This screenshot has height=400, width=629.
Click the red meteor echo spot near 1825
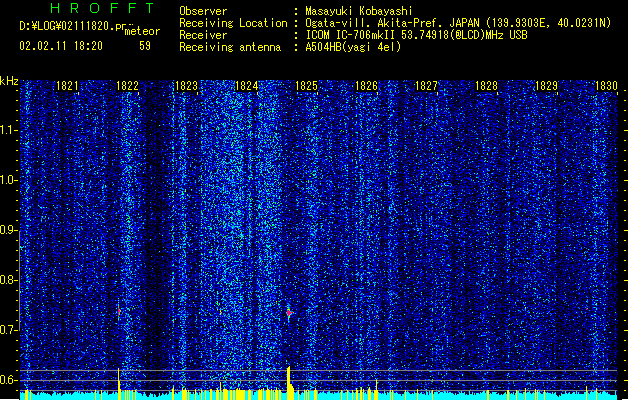pyautogui.click(x=289, y=313)
